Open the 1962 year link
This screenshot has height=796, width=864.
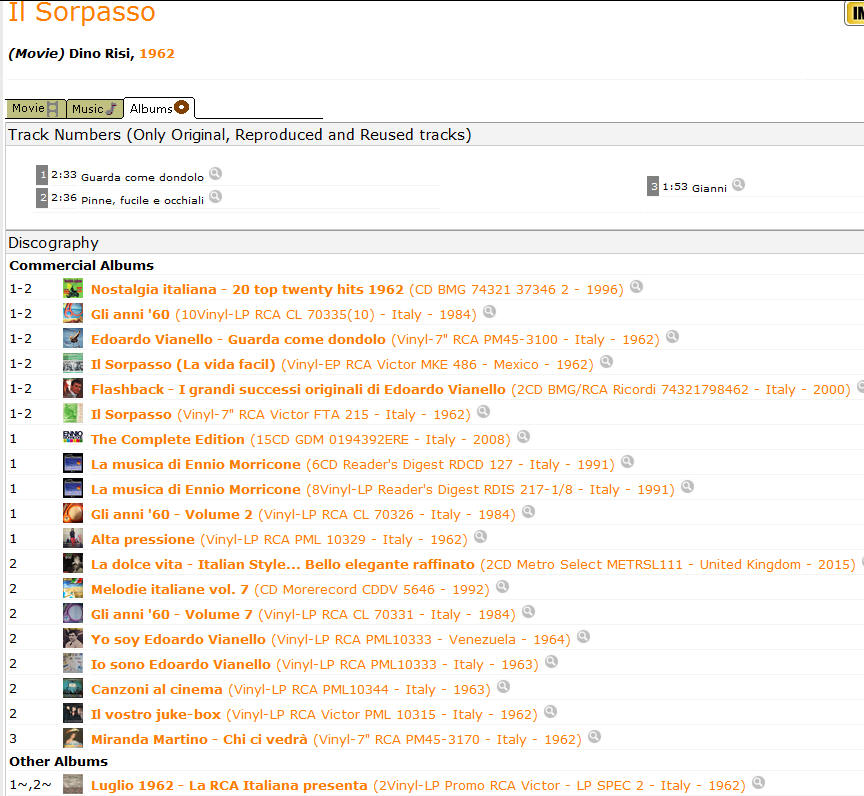[157, 53]
